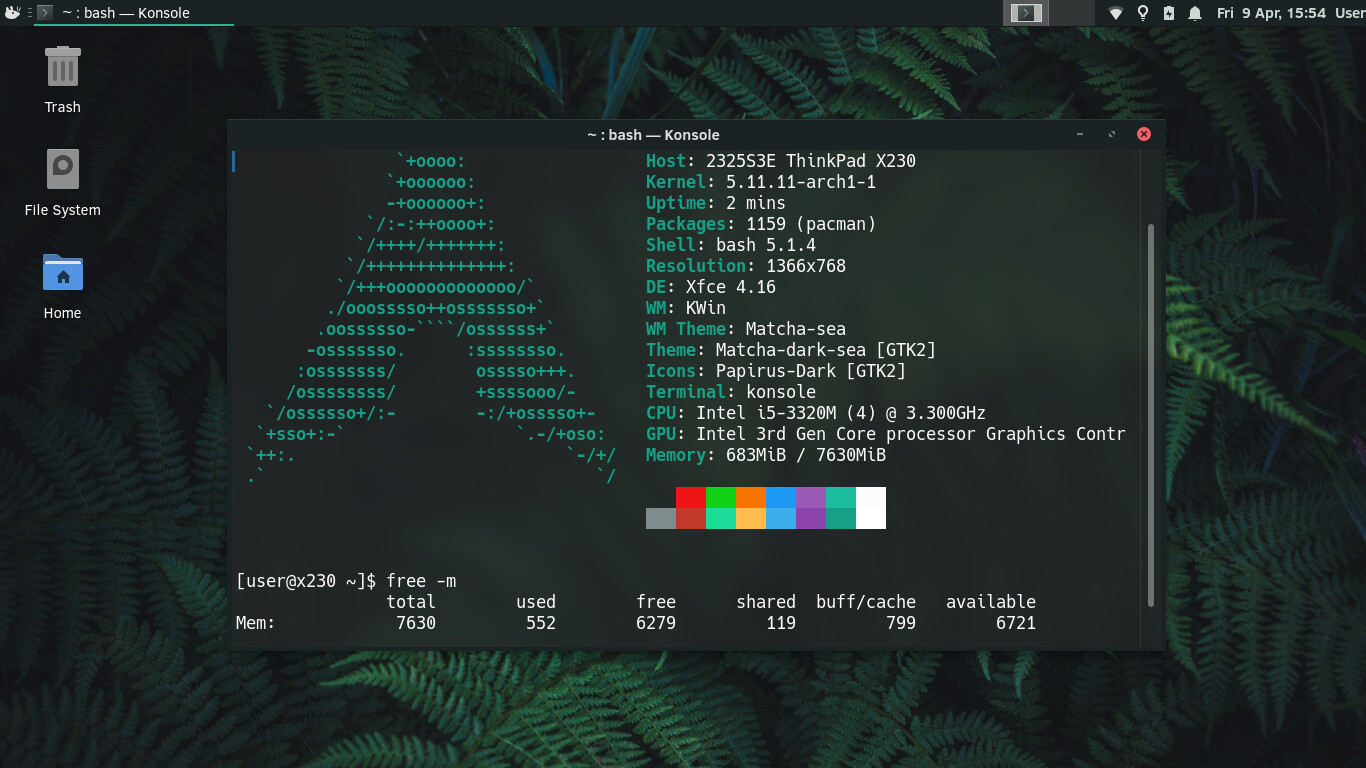Click the clock showing Fri 9 Apr, 15:54
This screenshot has width=1366, height=768.
pos(1271,13)
